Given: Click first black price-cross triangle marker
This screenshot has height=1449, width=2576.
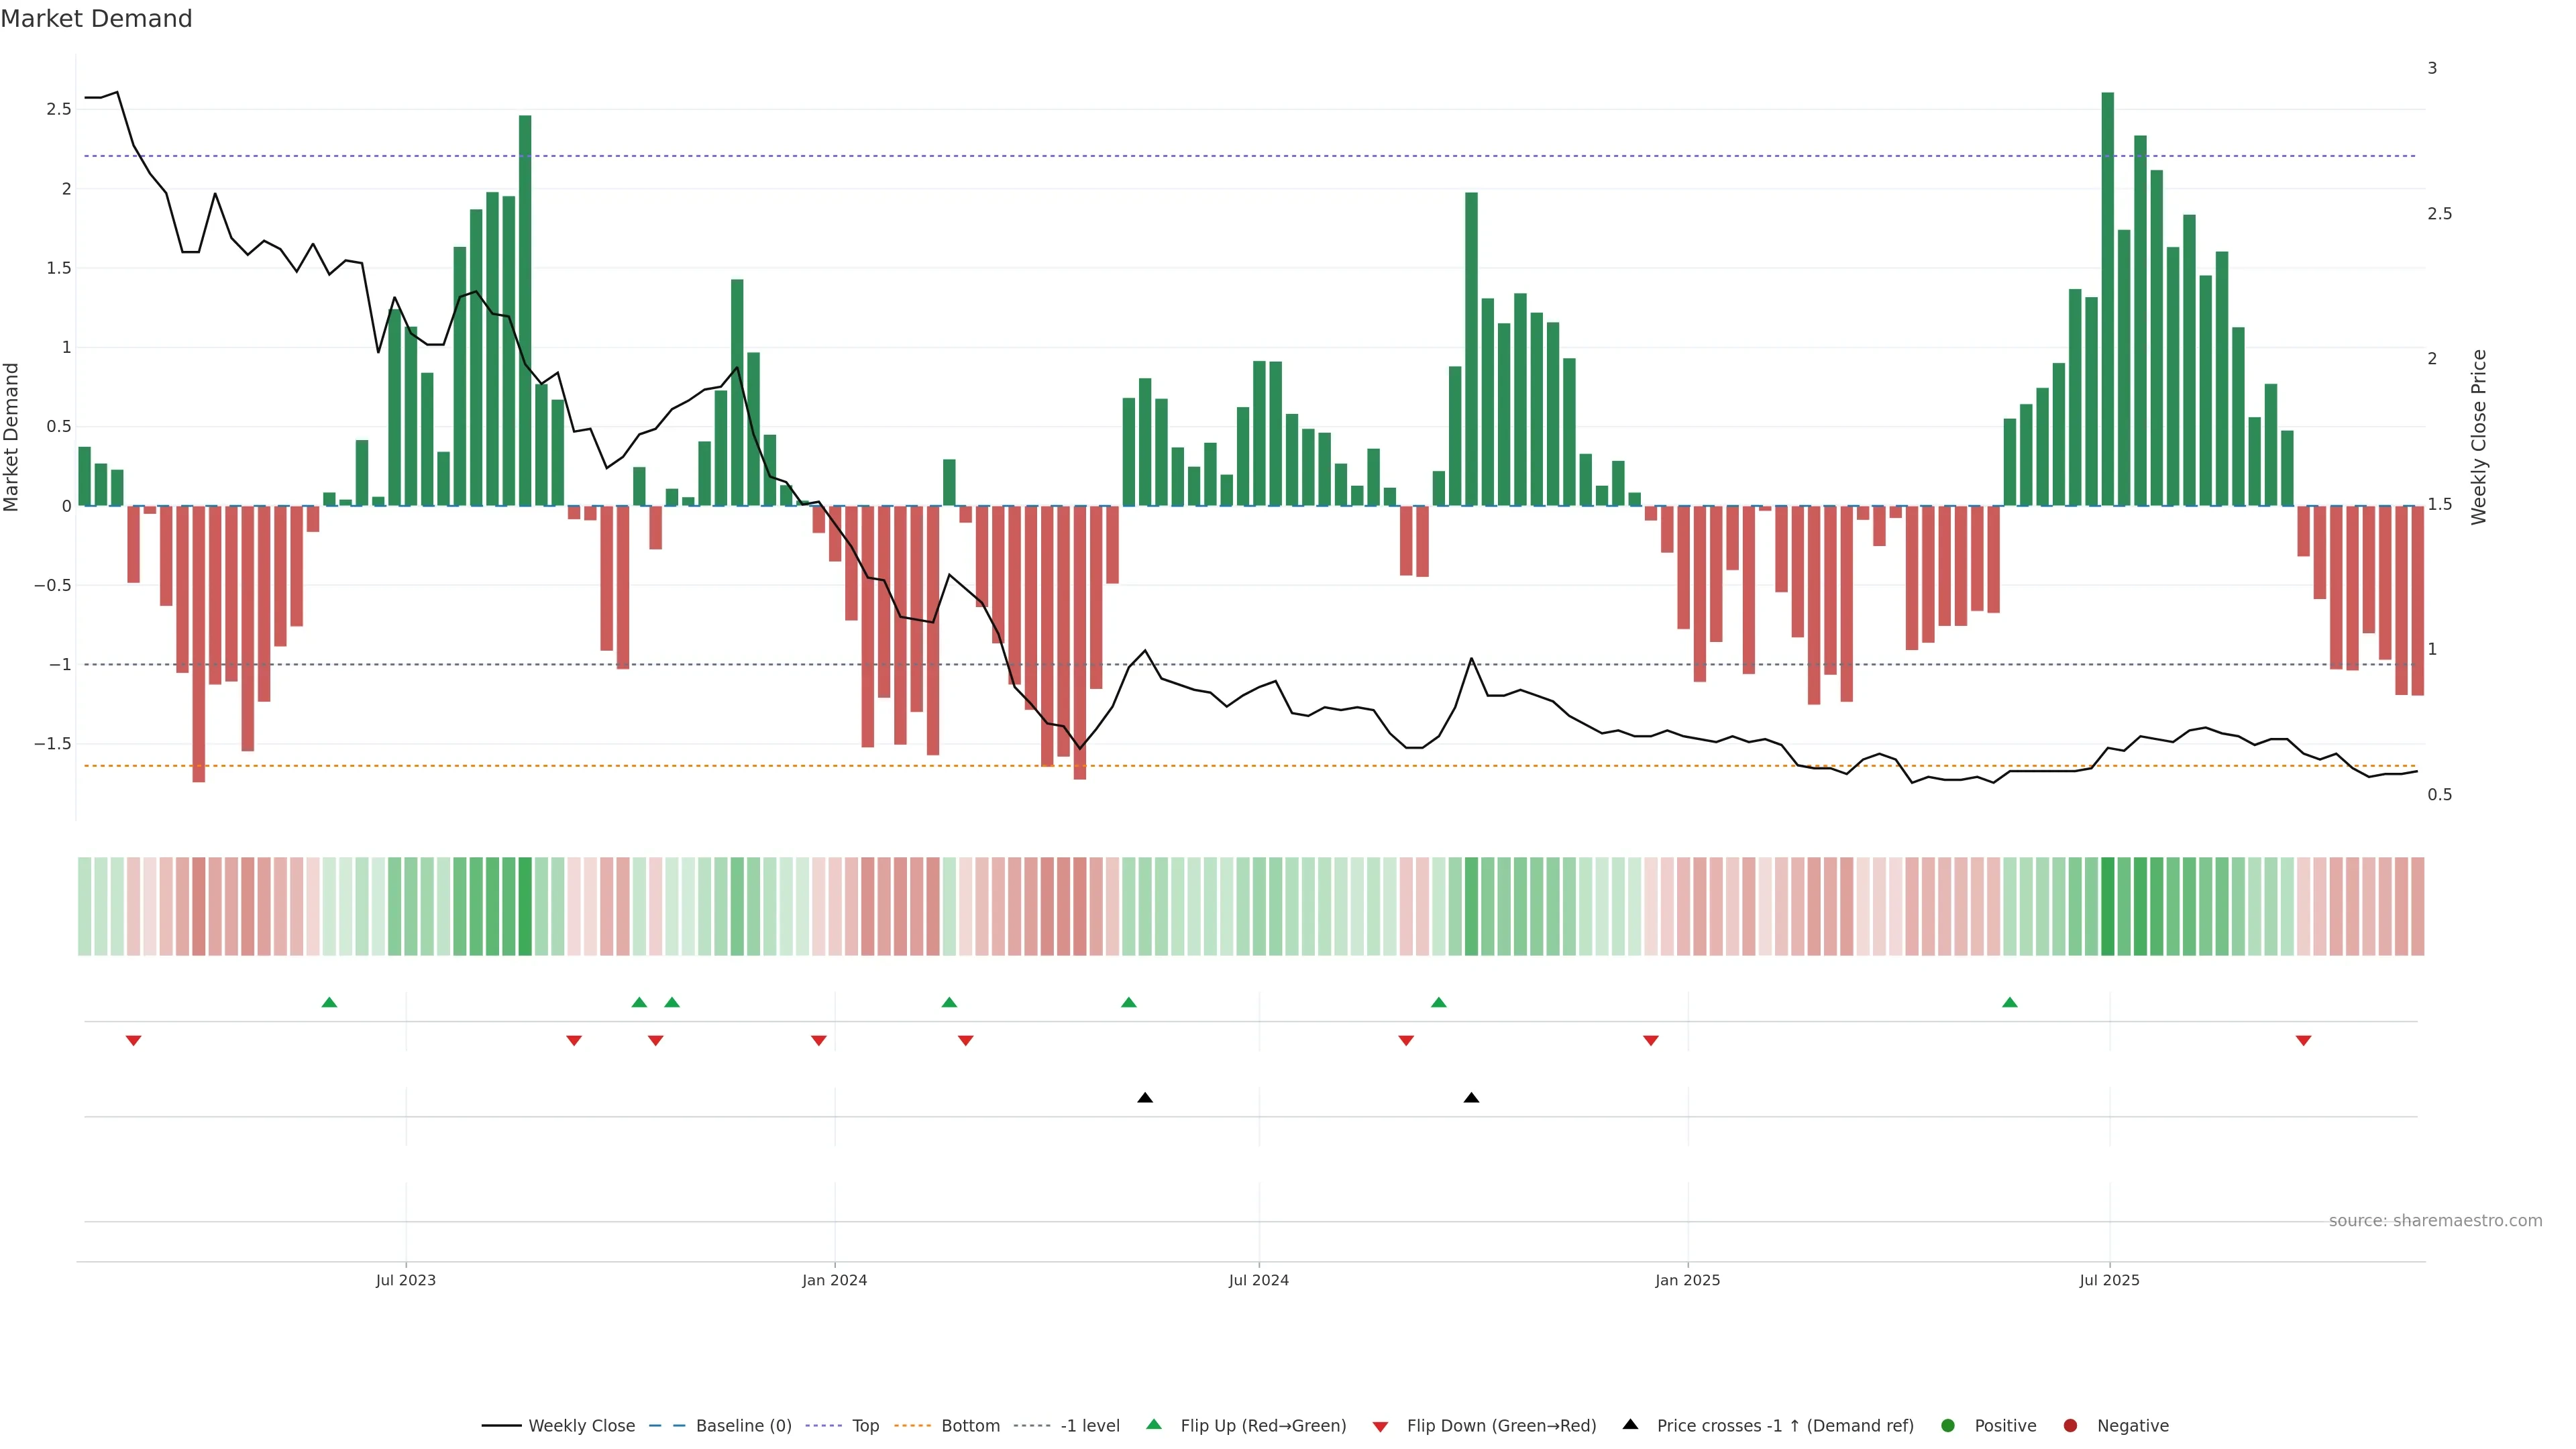Looking at the screenshot, I should pos(1145,1098).
